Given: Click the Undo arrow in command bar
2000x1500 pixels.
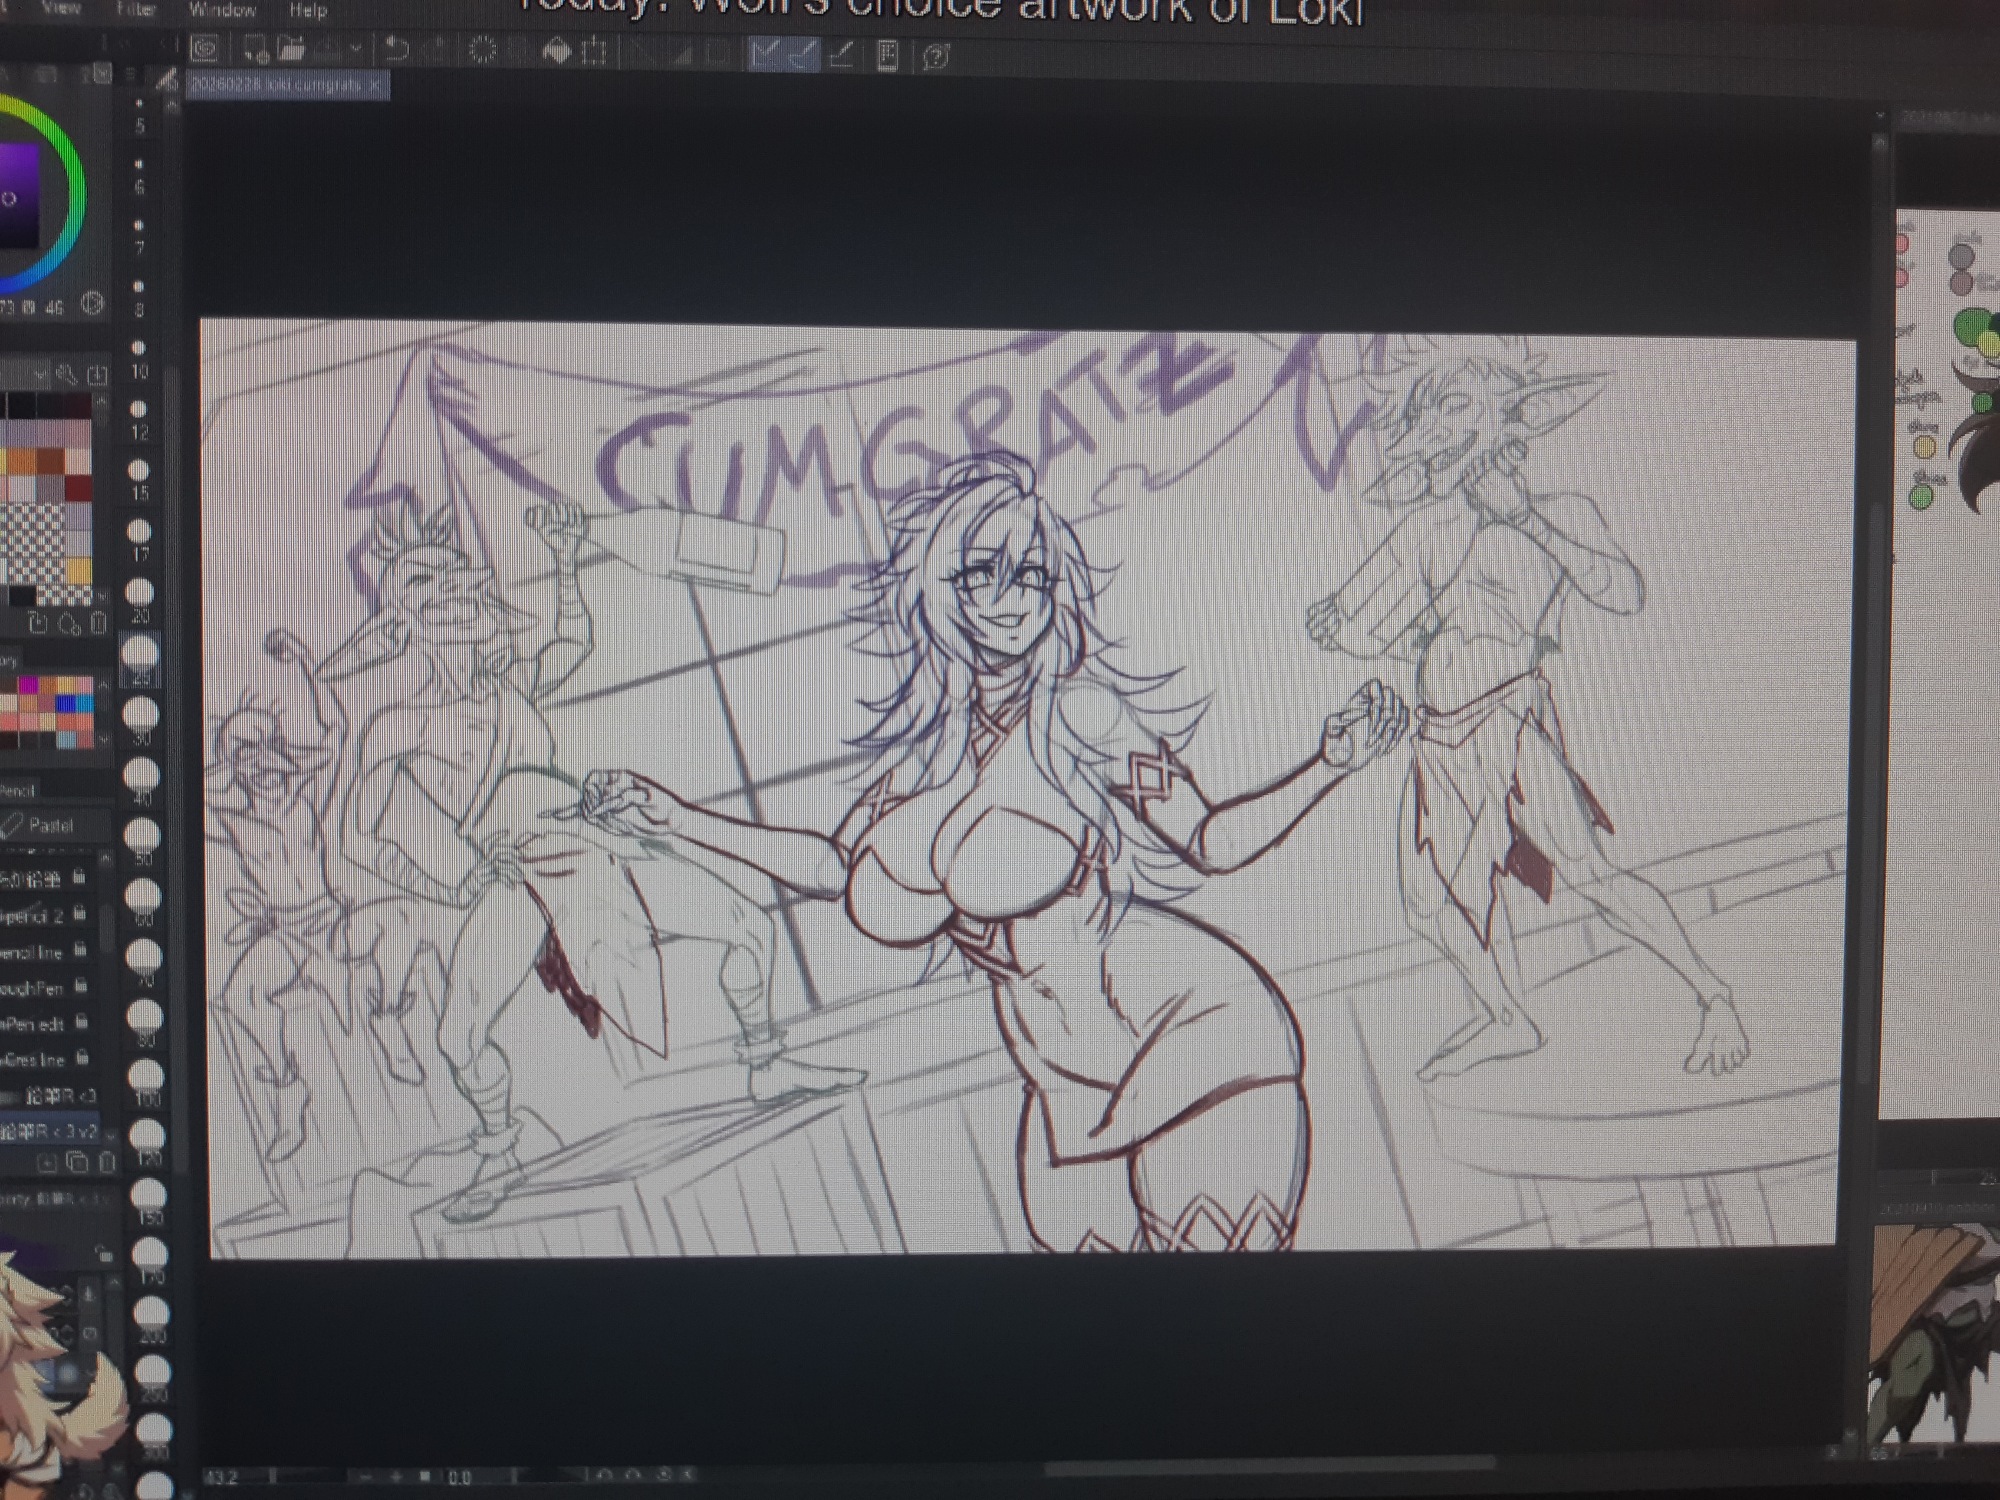Looking at the screenshot, I should coord(396,50).
